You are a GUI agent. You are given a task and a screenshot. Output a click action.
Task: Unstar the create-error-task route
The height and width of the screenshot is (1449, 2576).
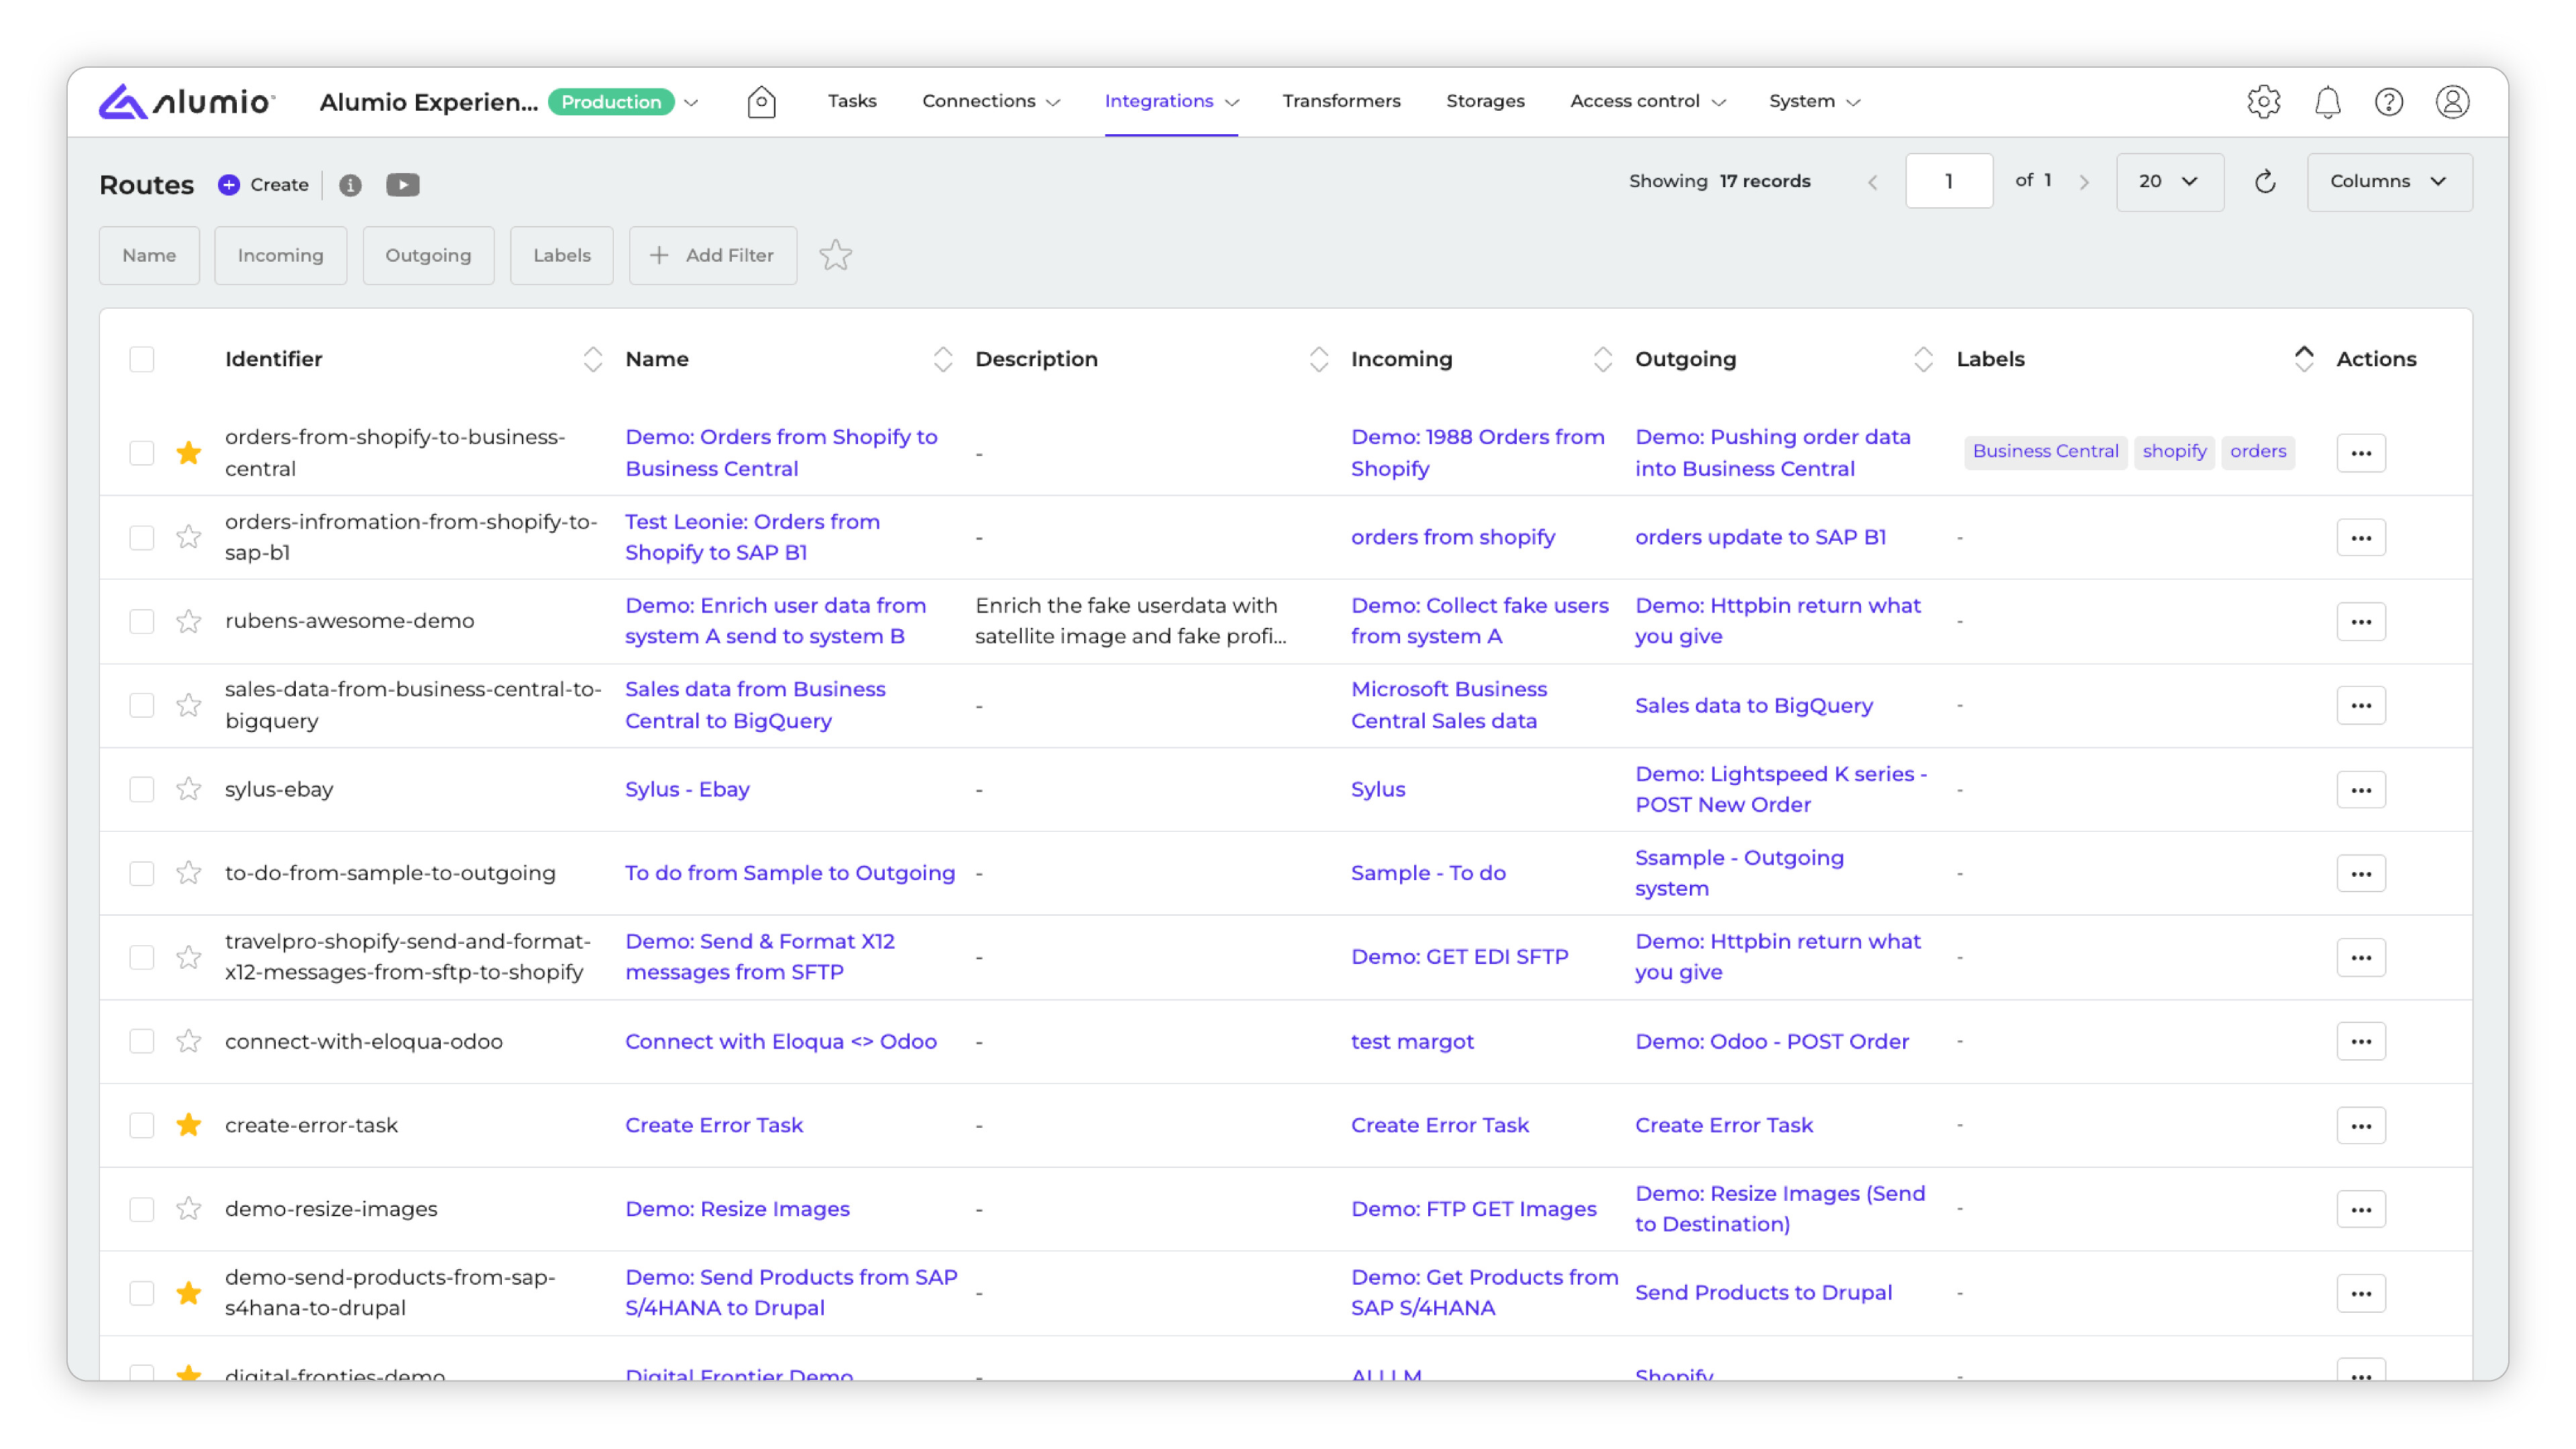(188, 1125)
